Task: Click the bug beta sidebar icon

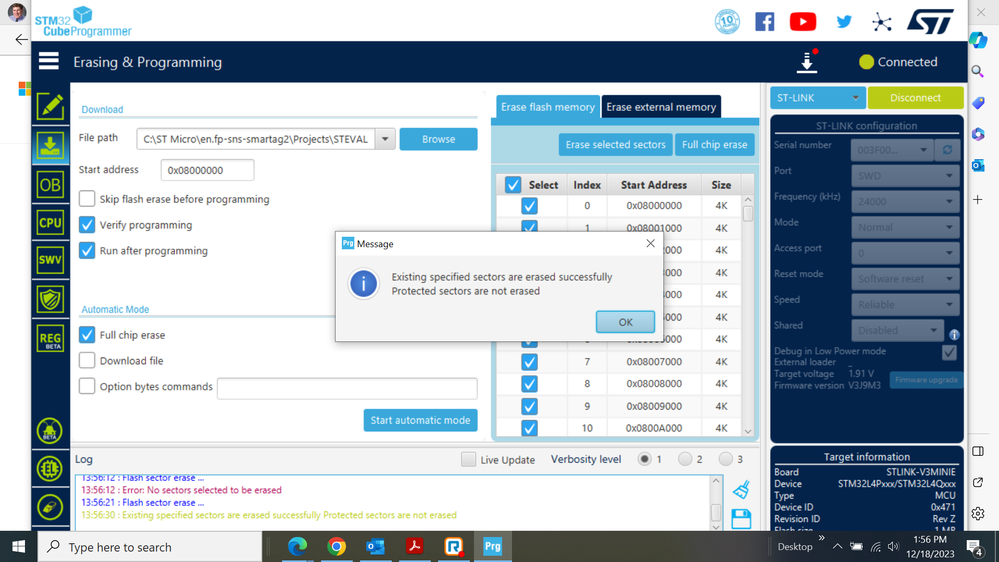Action: [50, 431]
